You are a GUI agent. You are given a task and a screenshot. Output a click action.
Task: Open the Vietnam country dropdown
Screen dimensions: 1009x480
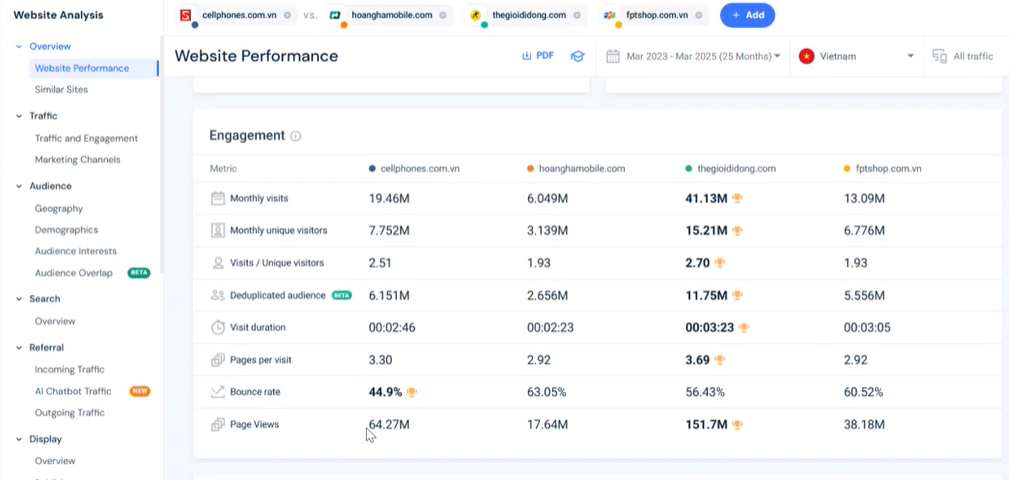[x=856, y=57]
